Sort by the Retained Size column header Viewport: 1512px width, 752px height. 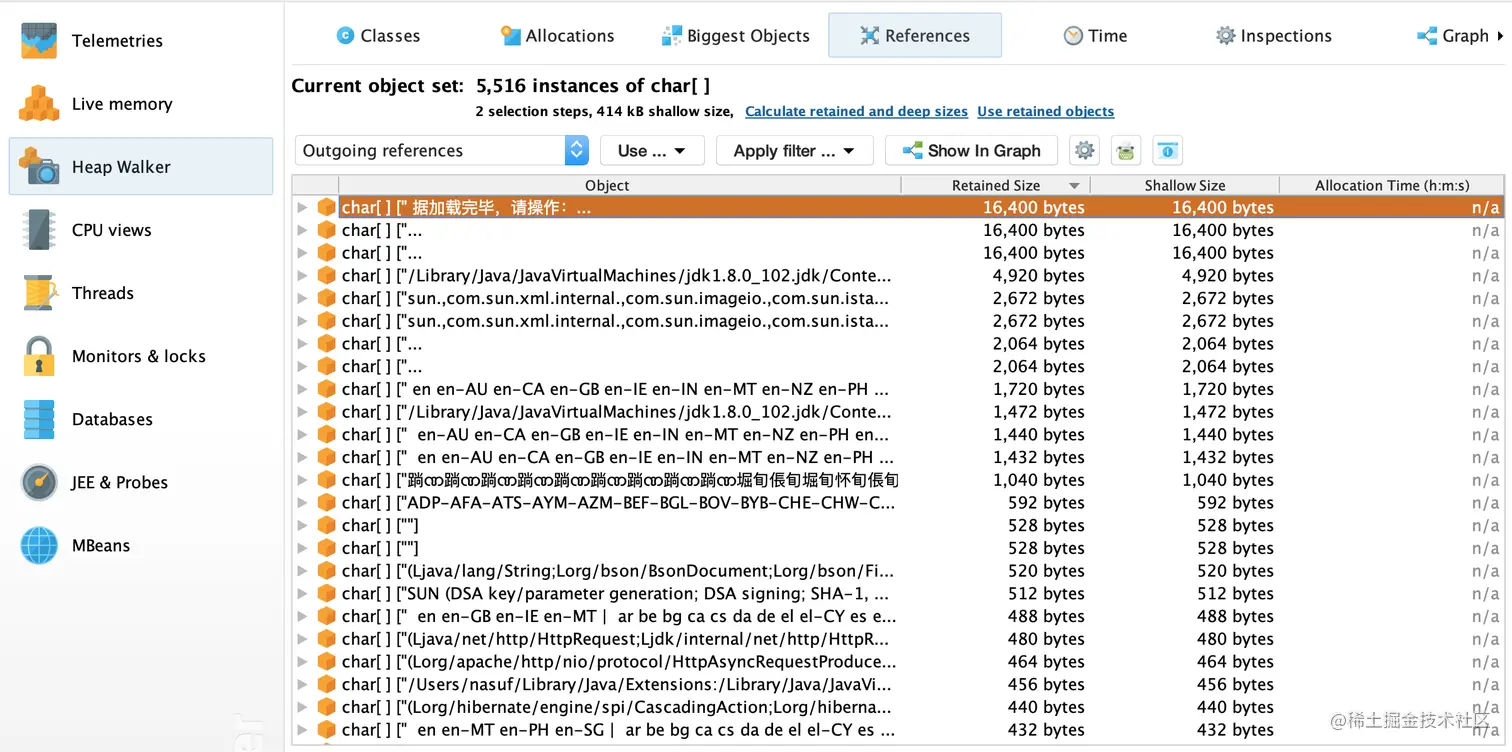996,185
